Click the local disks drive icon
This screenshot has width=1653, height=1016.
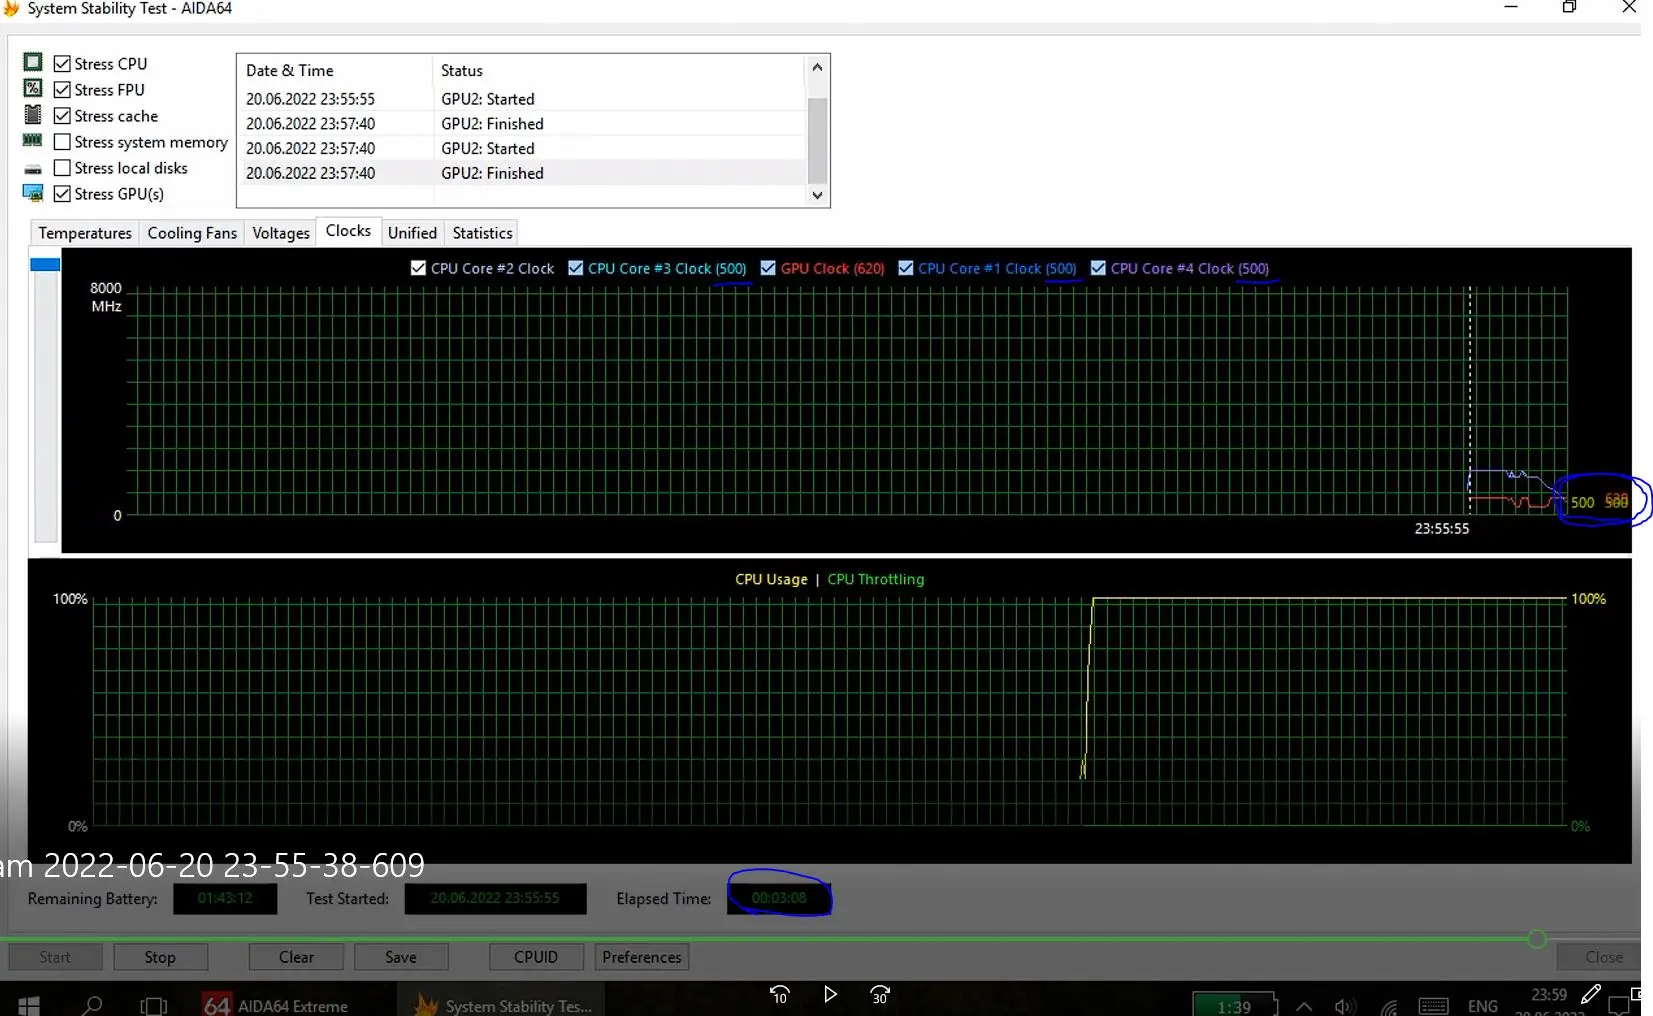[x=33, y=169]
